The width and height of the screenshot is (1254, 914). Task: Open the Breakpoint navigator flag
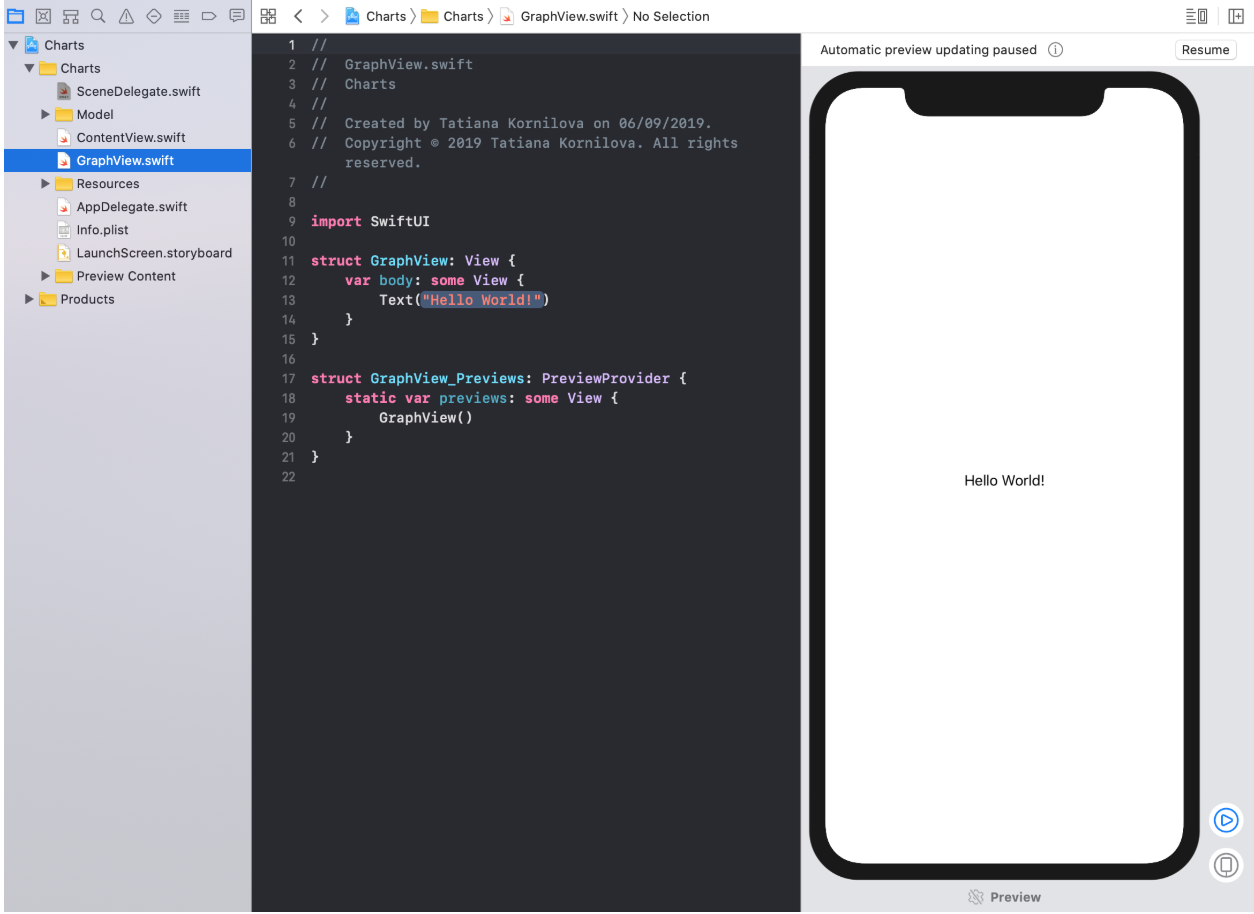tap(209, 16)
